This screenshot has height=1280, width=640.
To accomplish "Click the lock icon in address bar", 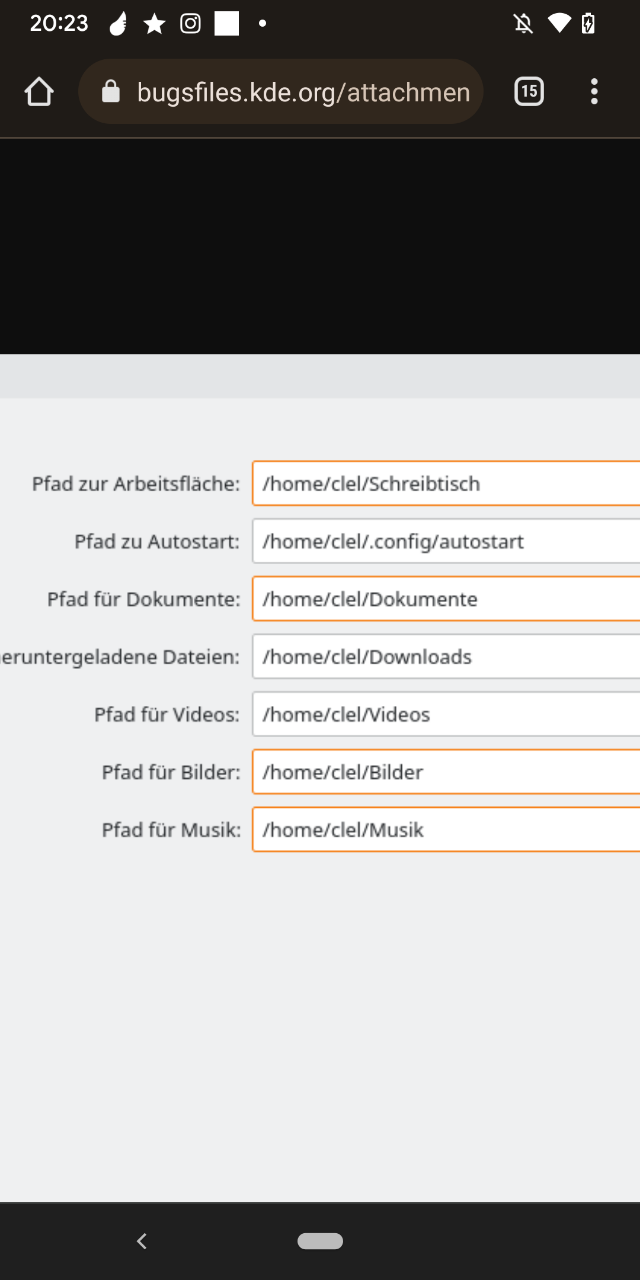I will coord(111,93).
